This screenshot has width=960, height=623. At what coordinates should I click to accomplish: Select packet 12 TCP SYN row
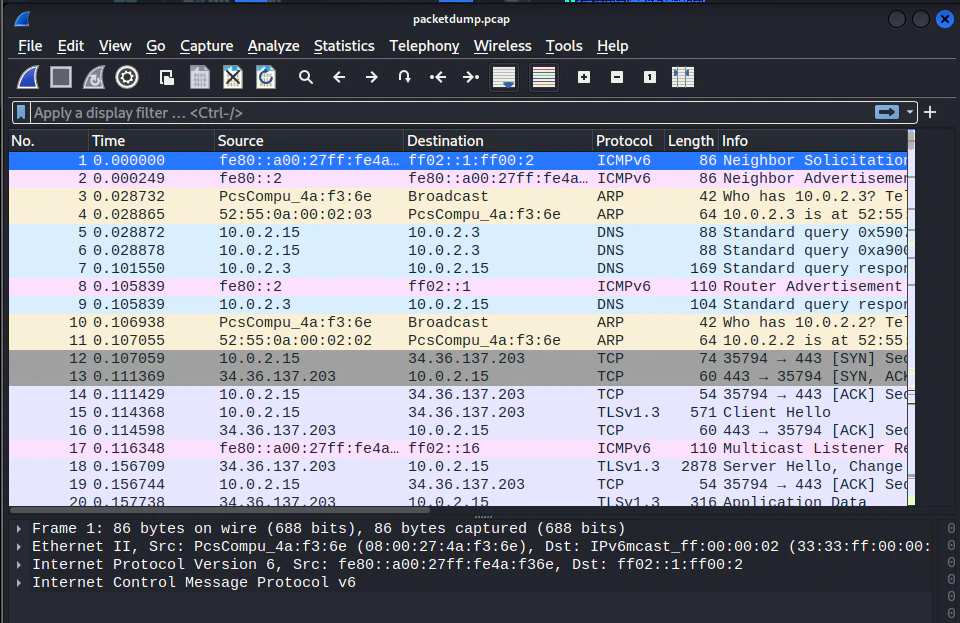(x=458, y=358)
